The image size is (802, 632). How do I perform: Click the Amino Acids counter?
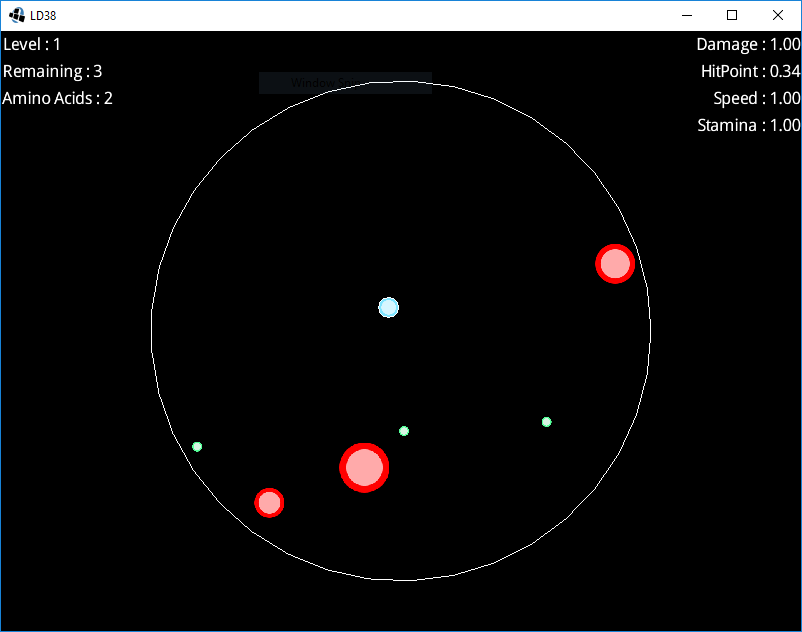(x=57, y=98)
